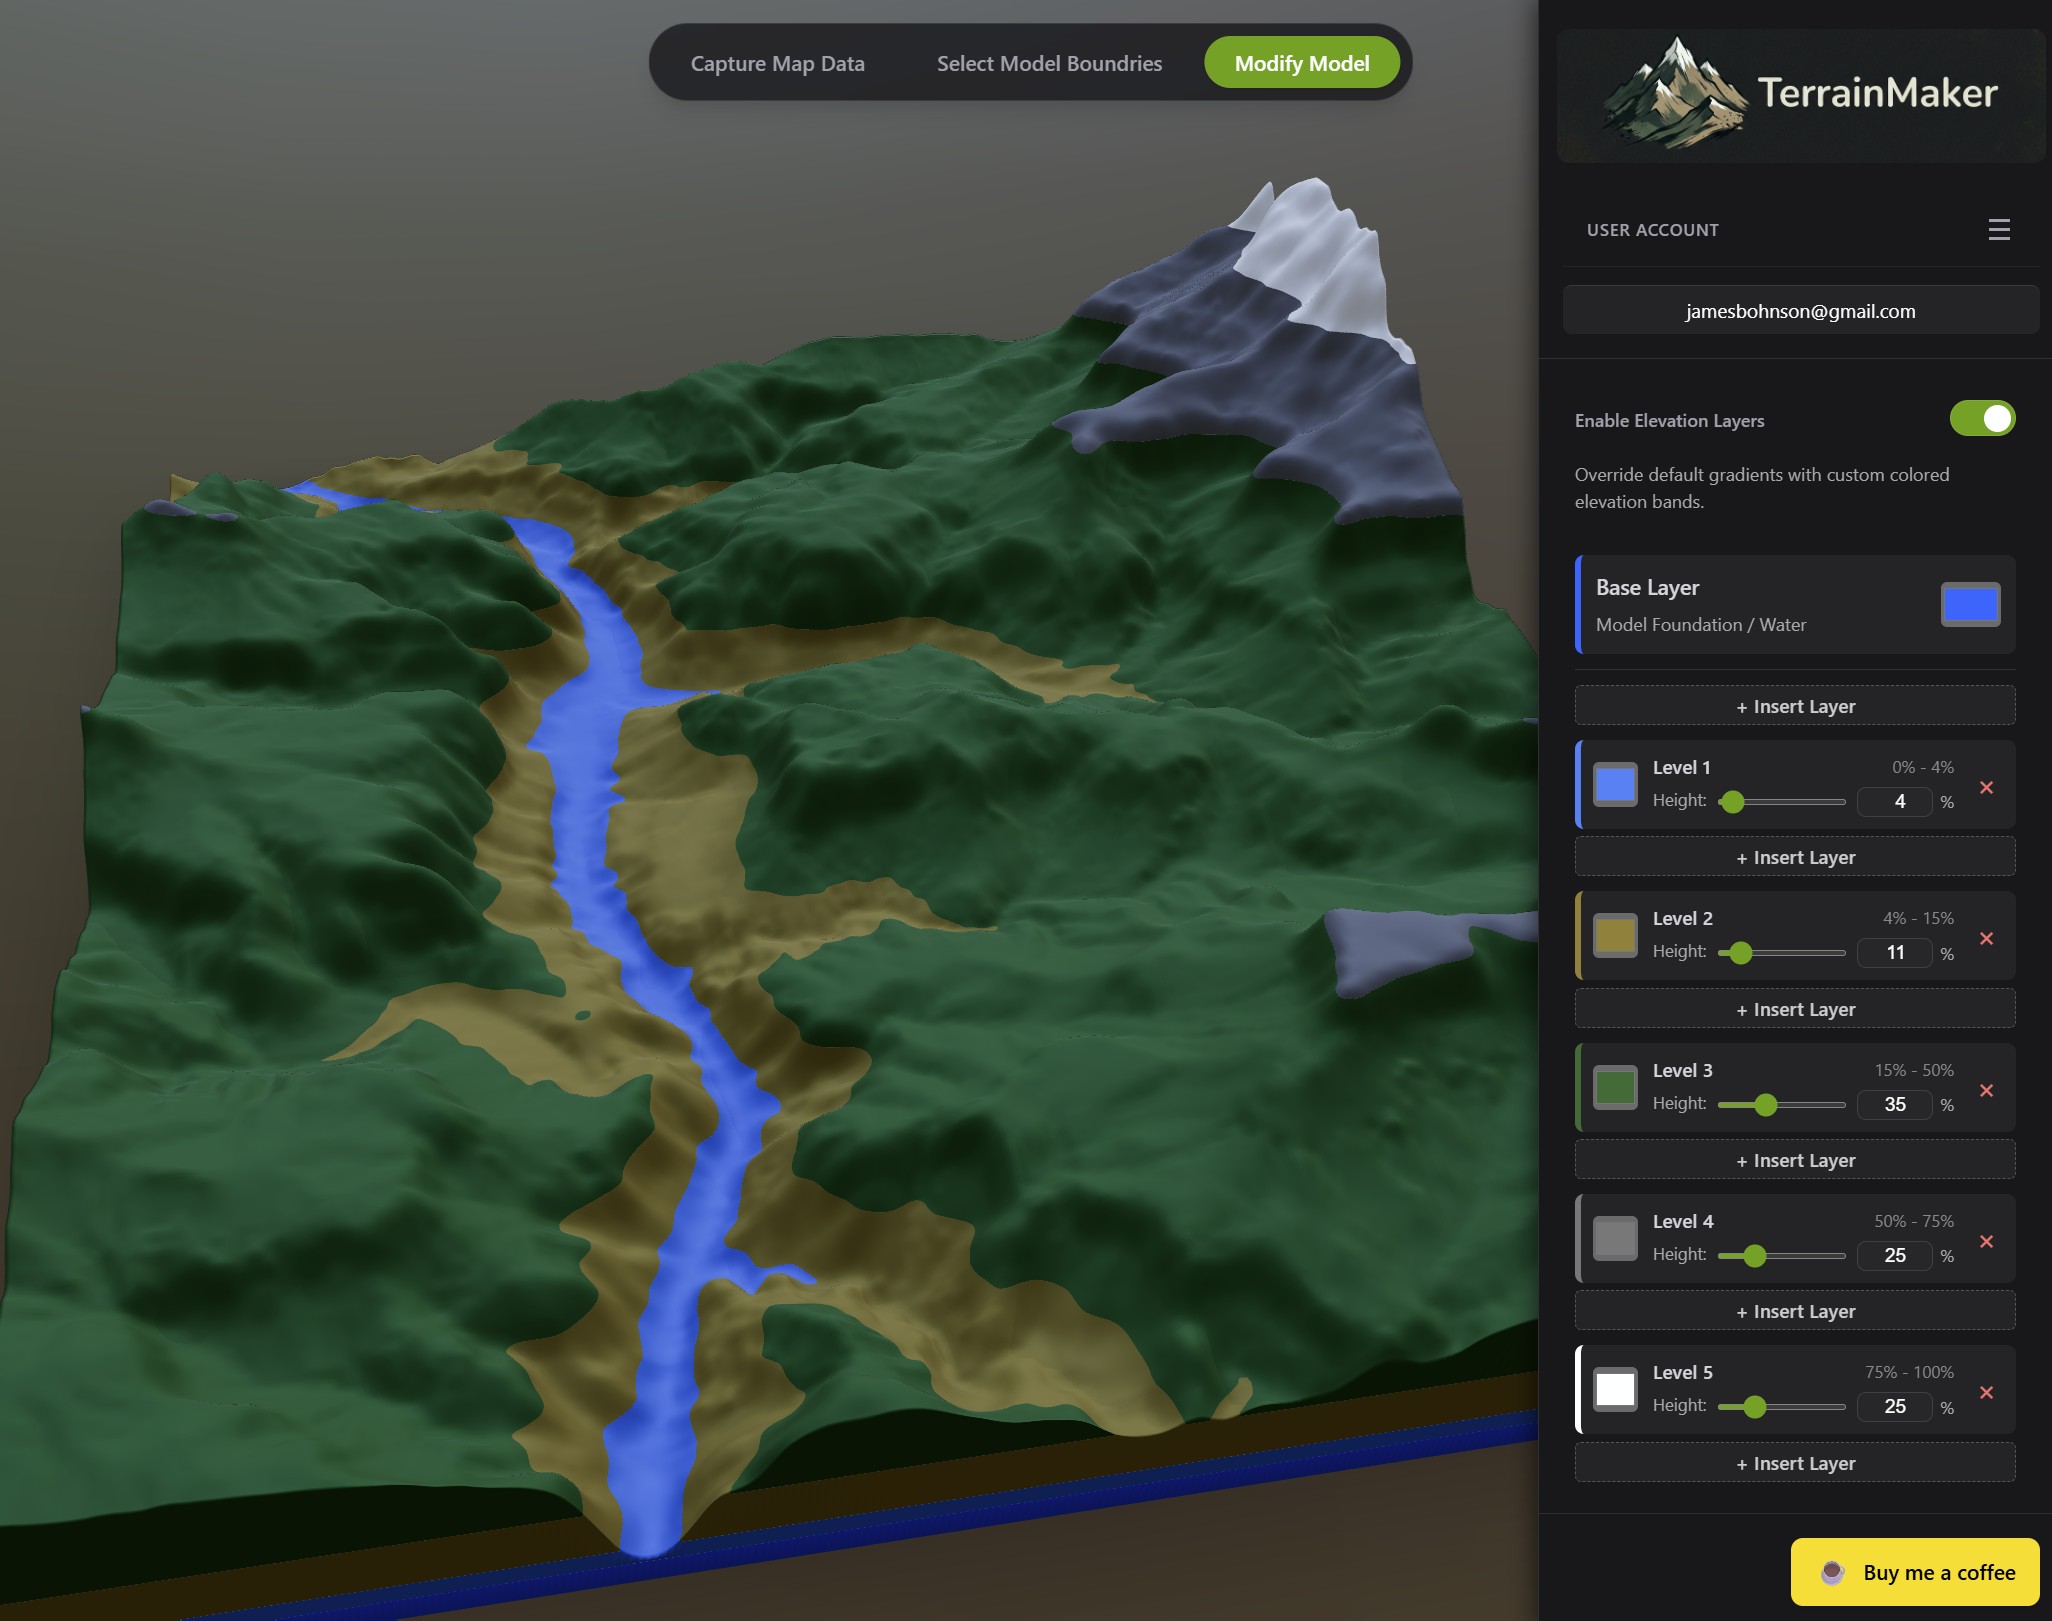Open the User Account hamburger menu
The image size is (2052, 1621).
click(x=1998, y=230)
